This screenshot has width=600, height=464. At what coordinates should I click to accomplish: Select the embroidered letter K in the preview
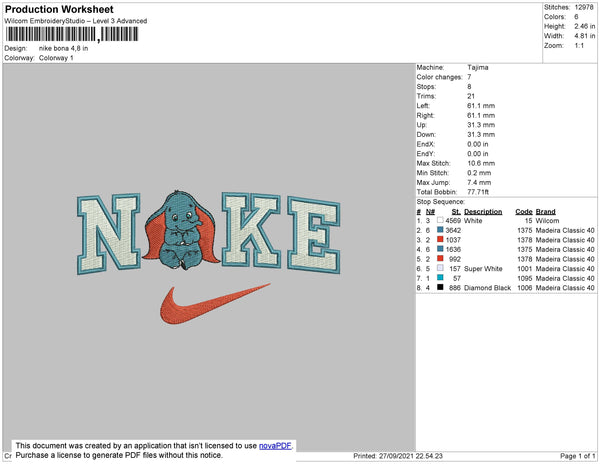tap(251, 229)
